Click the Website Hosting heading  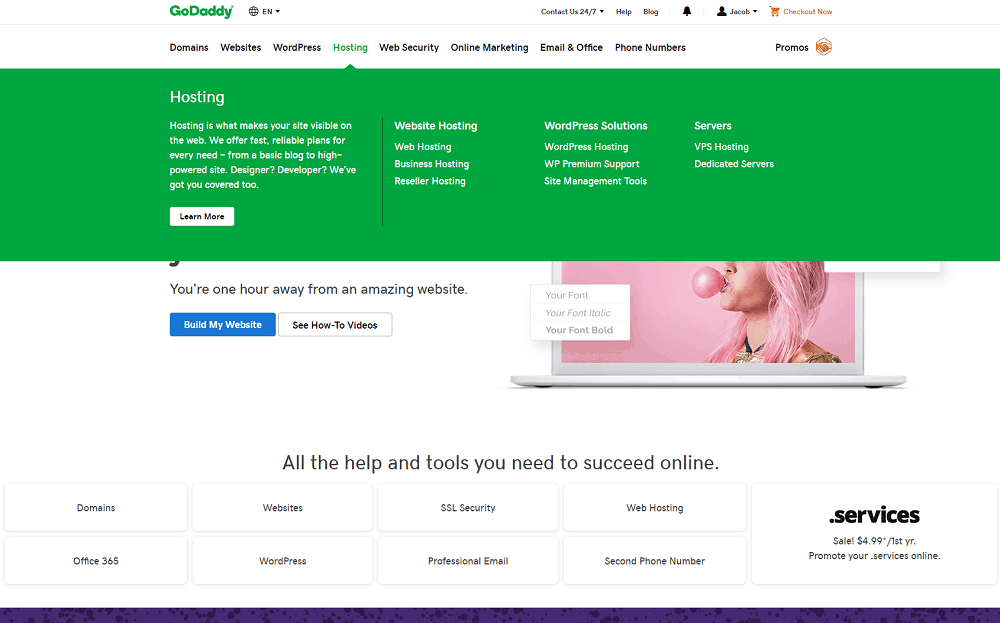pyautogui.click(x=436, y=126)
